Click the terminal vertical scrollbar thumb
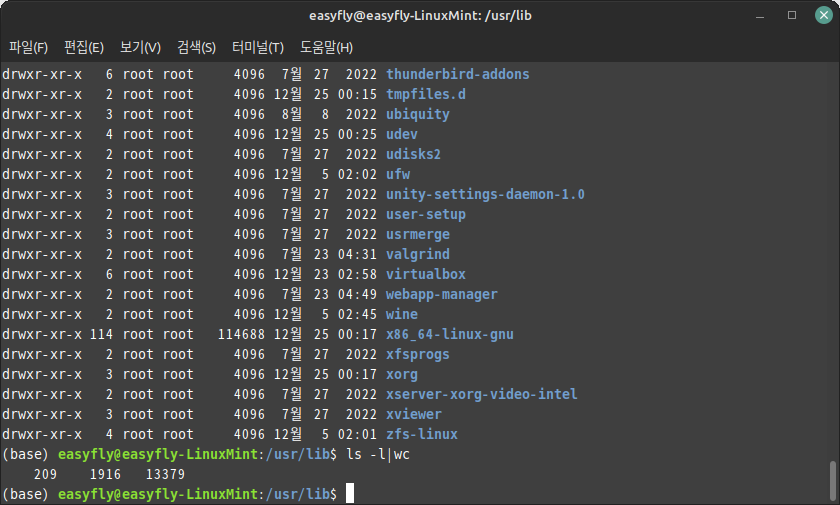The height and width of the screenshot is (505, 840). coord(833,480)
